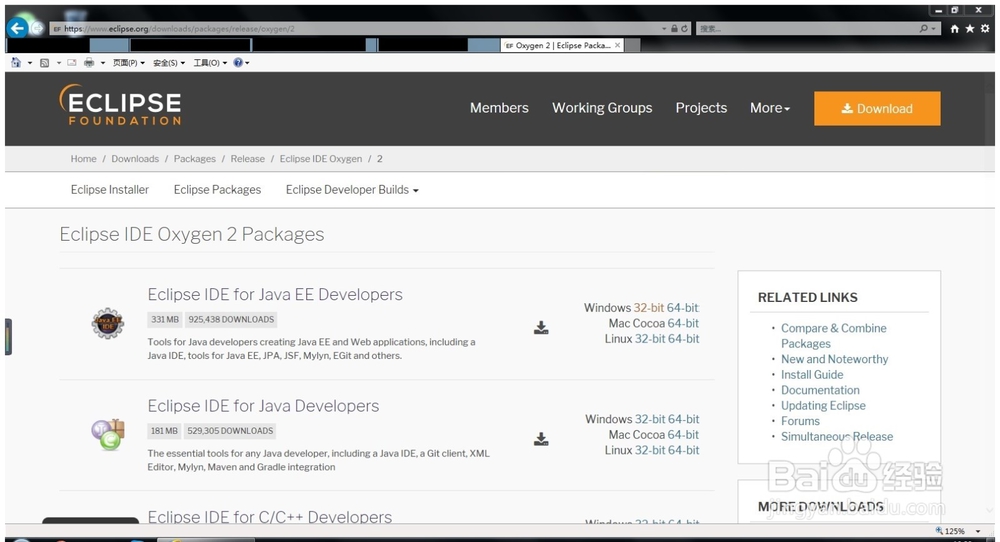Viewport: 1000px width, 542px height.
Task: Open Compare & Combine Packages link
Action: 834,336
